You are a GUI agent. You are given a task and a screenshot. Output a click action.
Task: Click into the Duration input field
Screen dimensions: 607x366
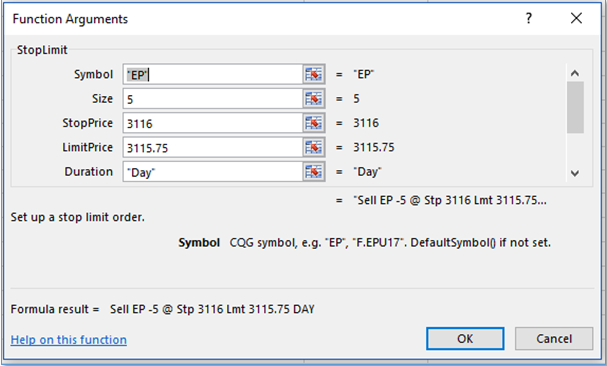tap(213, 172)
